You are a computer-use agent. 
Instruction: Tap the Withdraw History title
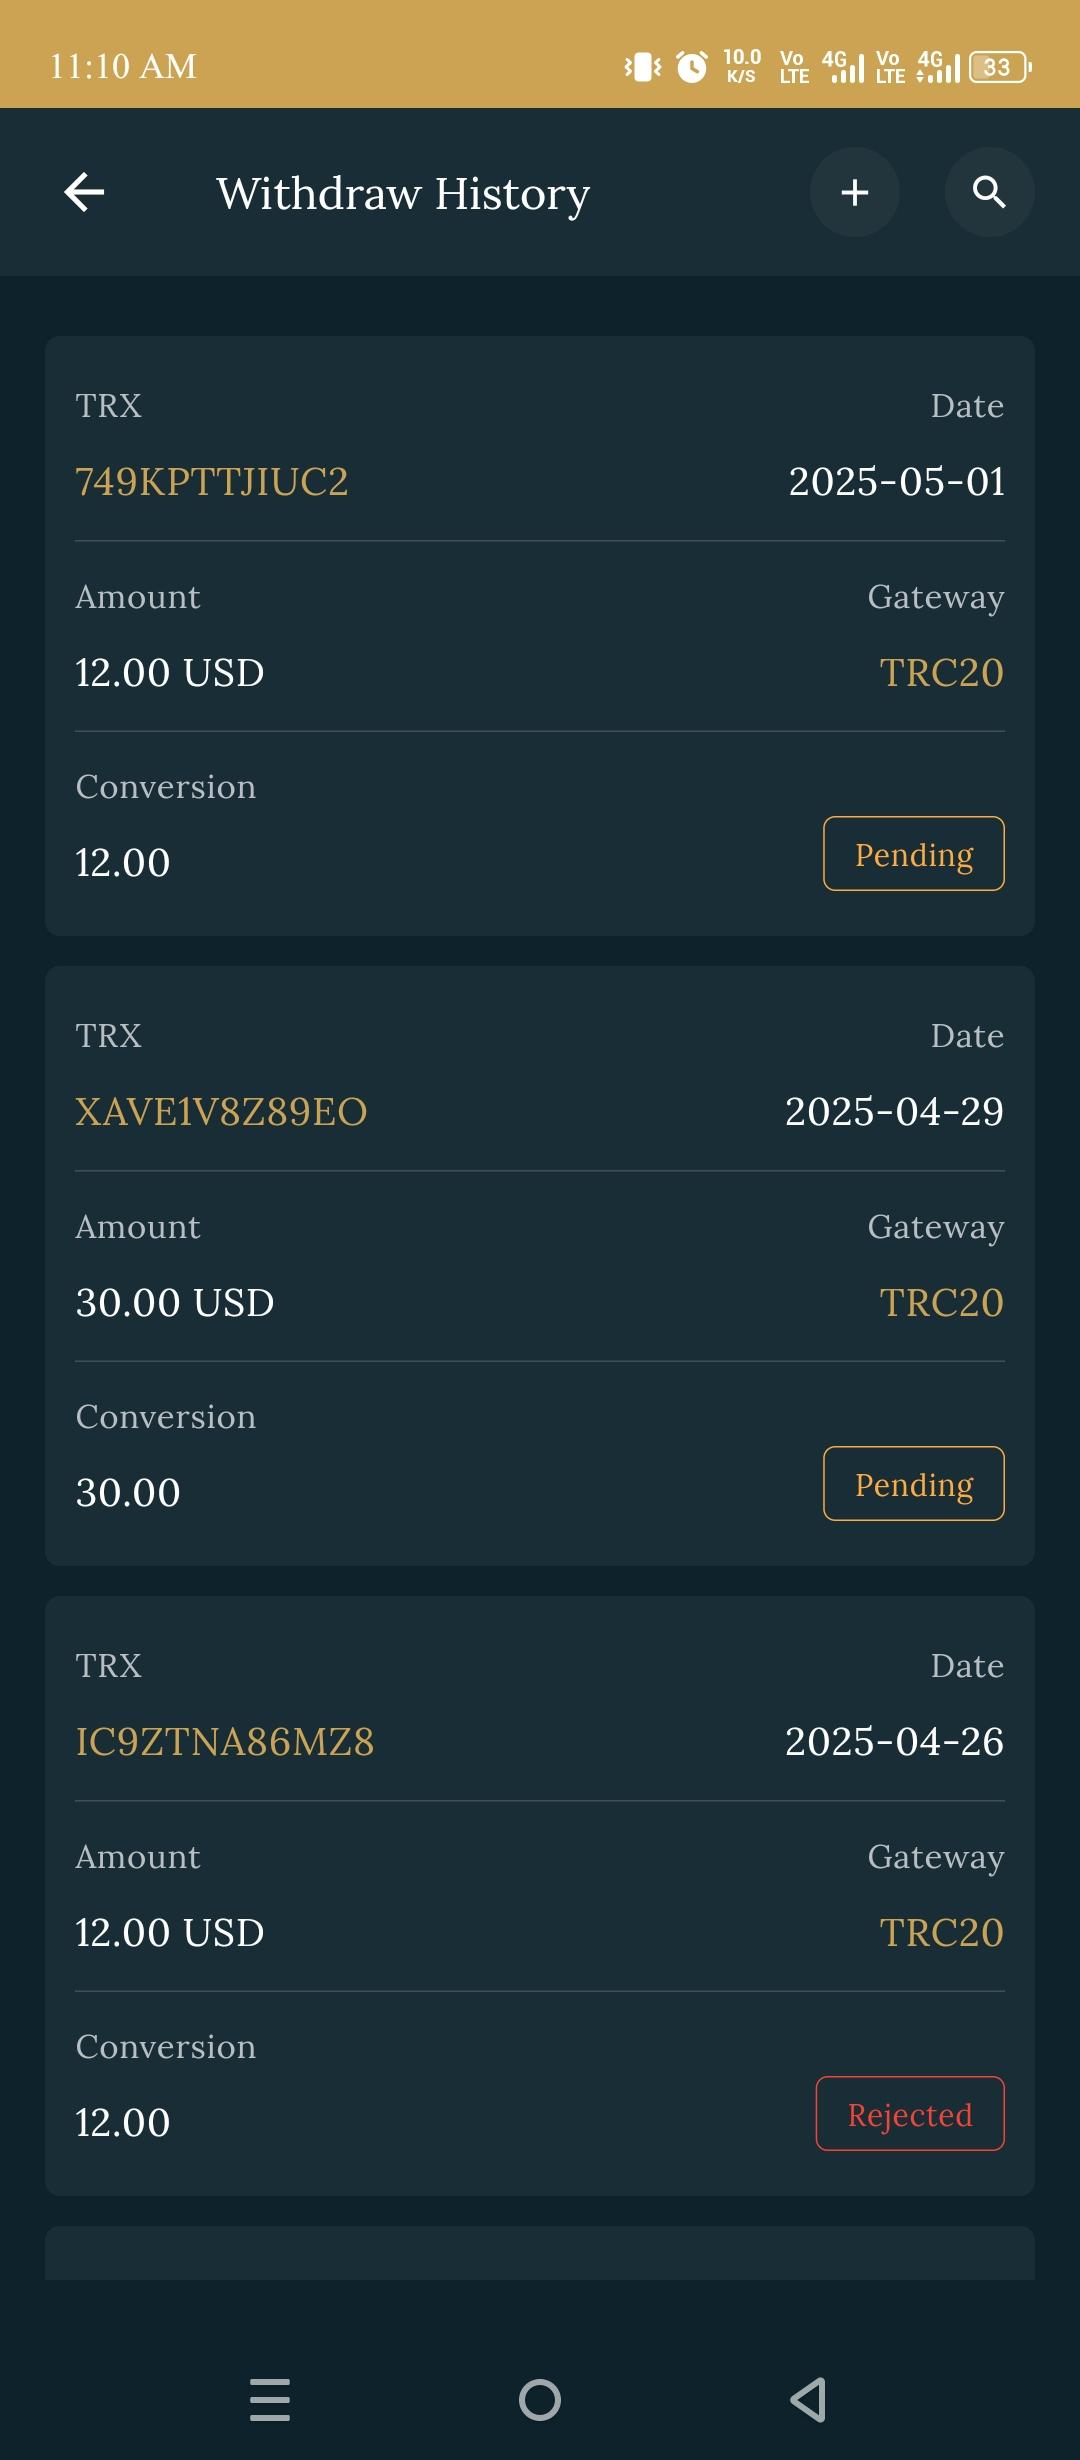click(x=403, y=194)
